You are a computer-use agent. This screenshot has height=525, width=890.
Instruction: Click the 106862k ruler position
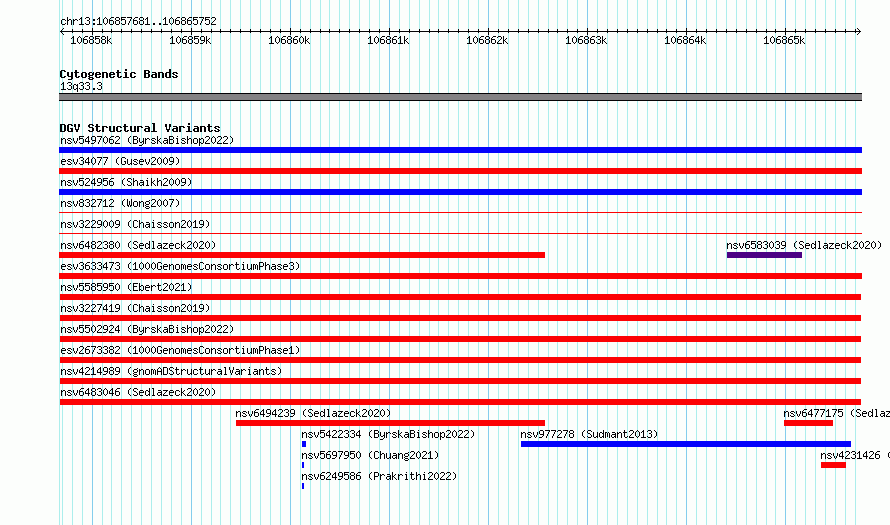point(487,40)
